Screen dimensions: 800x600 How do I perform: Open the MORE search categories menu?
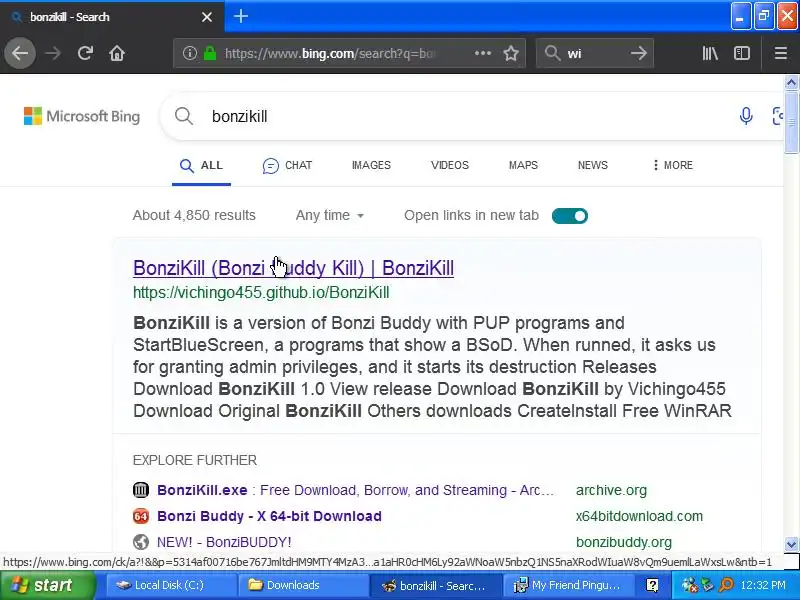click(672, 165)
